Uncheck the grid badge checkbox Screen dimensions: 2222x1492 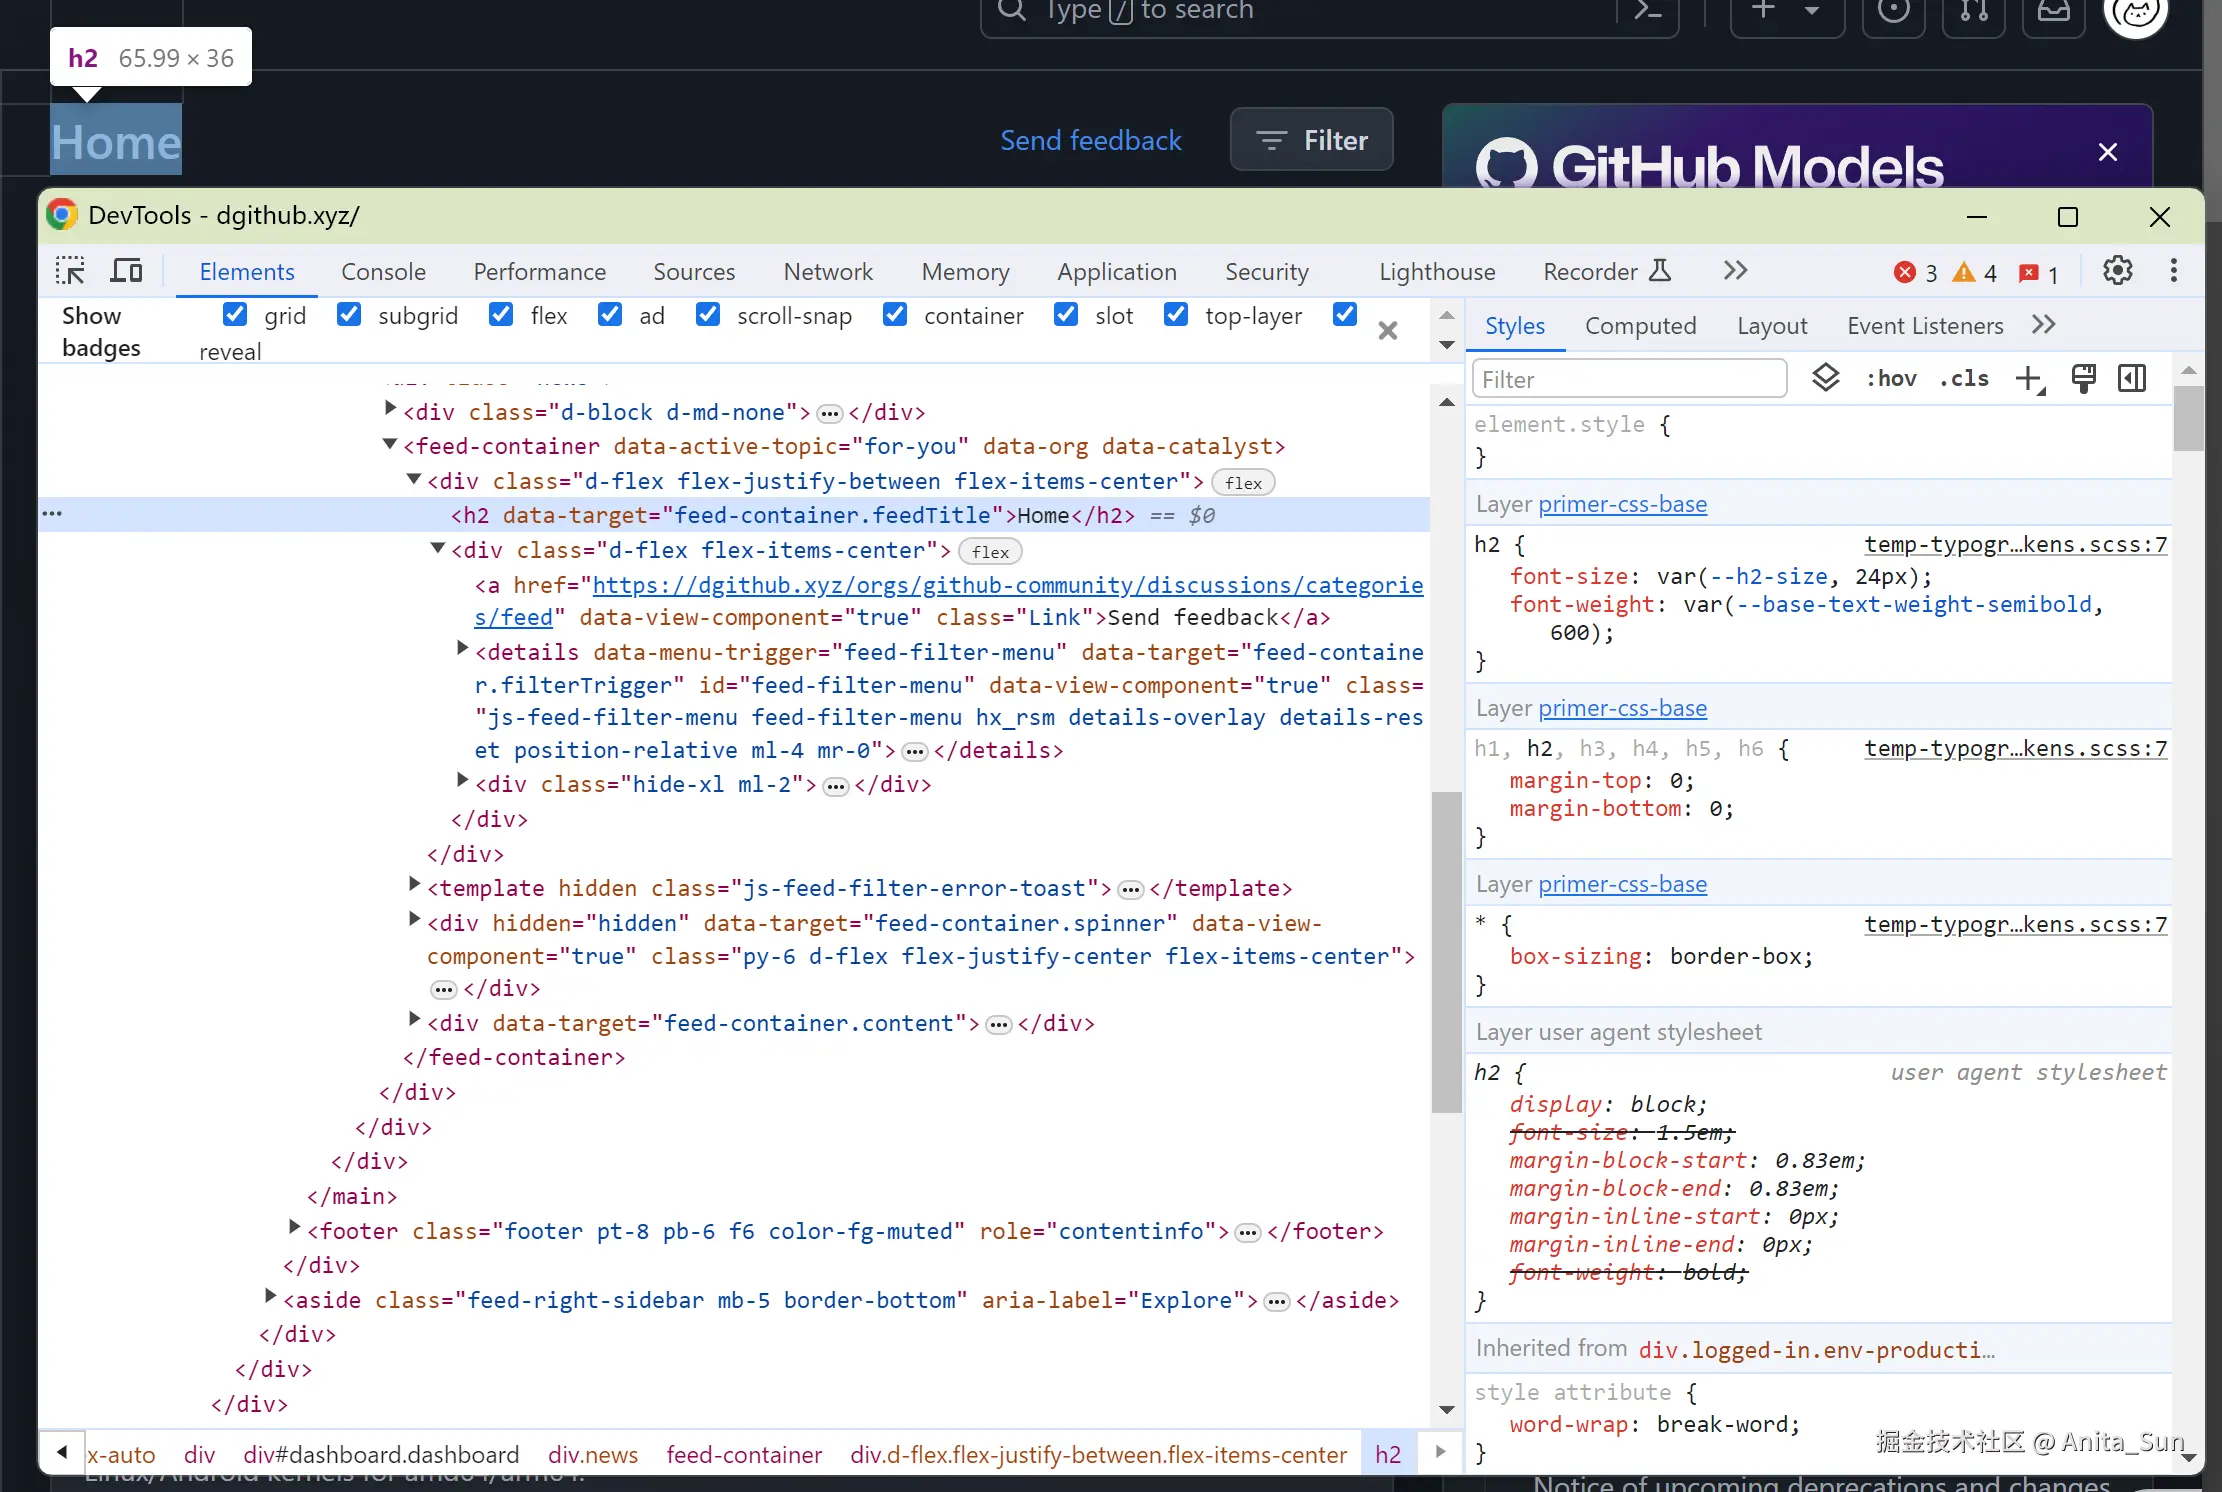(x=235, y=315)
